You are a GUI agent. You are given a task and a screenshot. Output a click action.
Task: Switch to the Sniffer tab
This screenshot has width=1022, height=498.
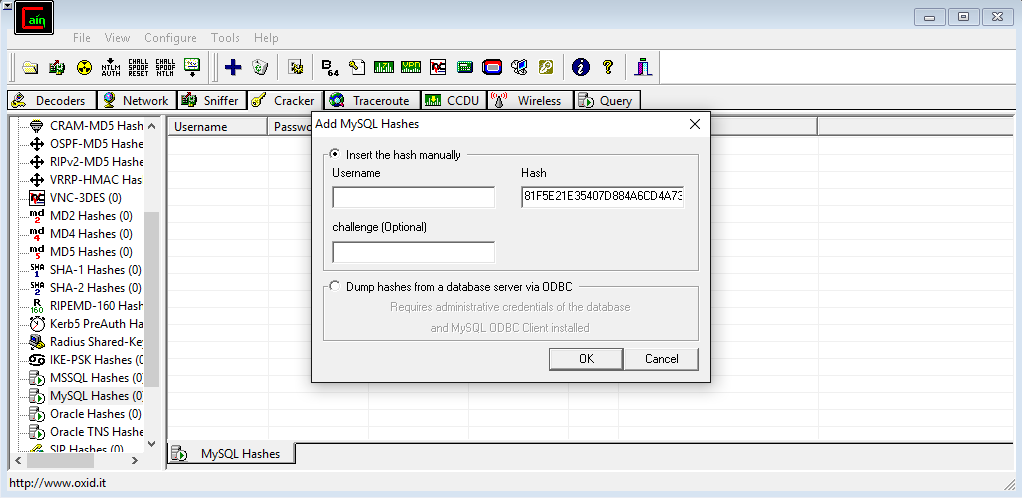(212, 100)
